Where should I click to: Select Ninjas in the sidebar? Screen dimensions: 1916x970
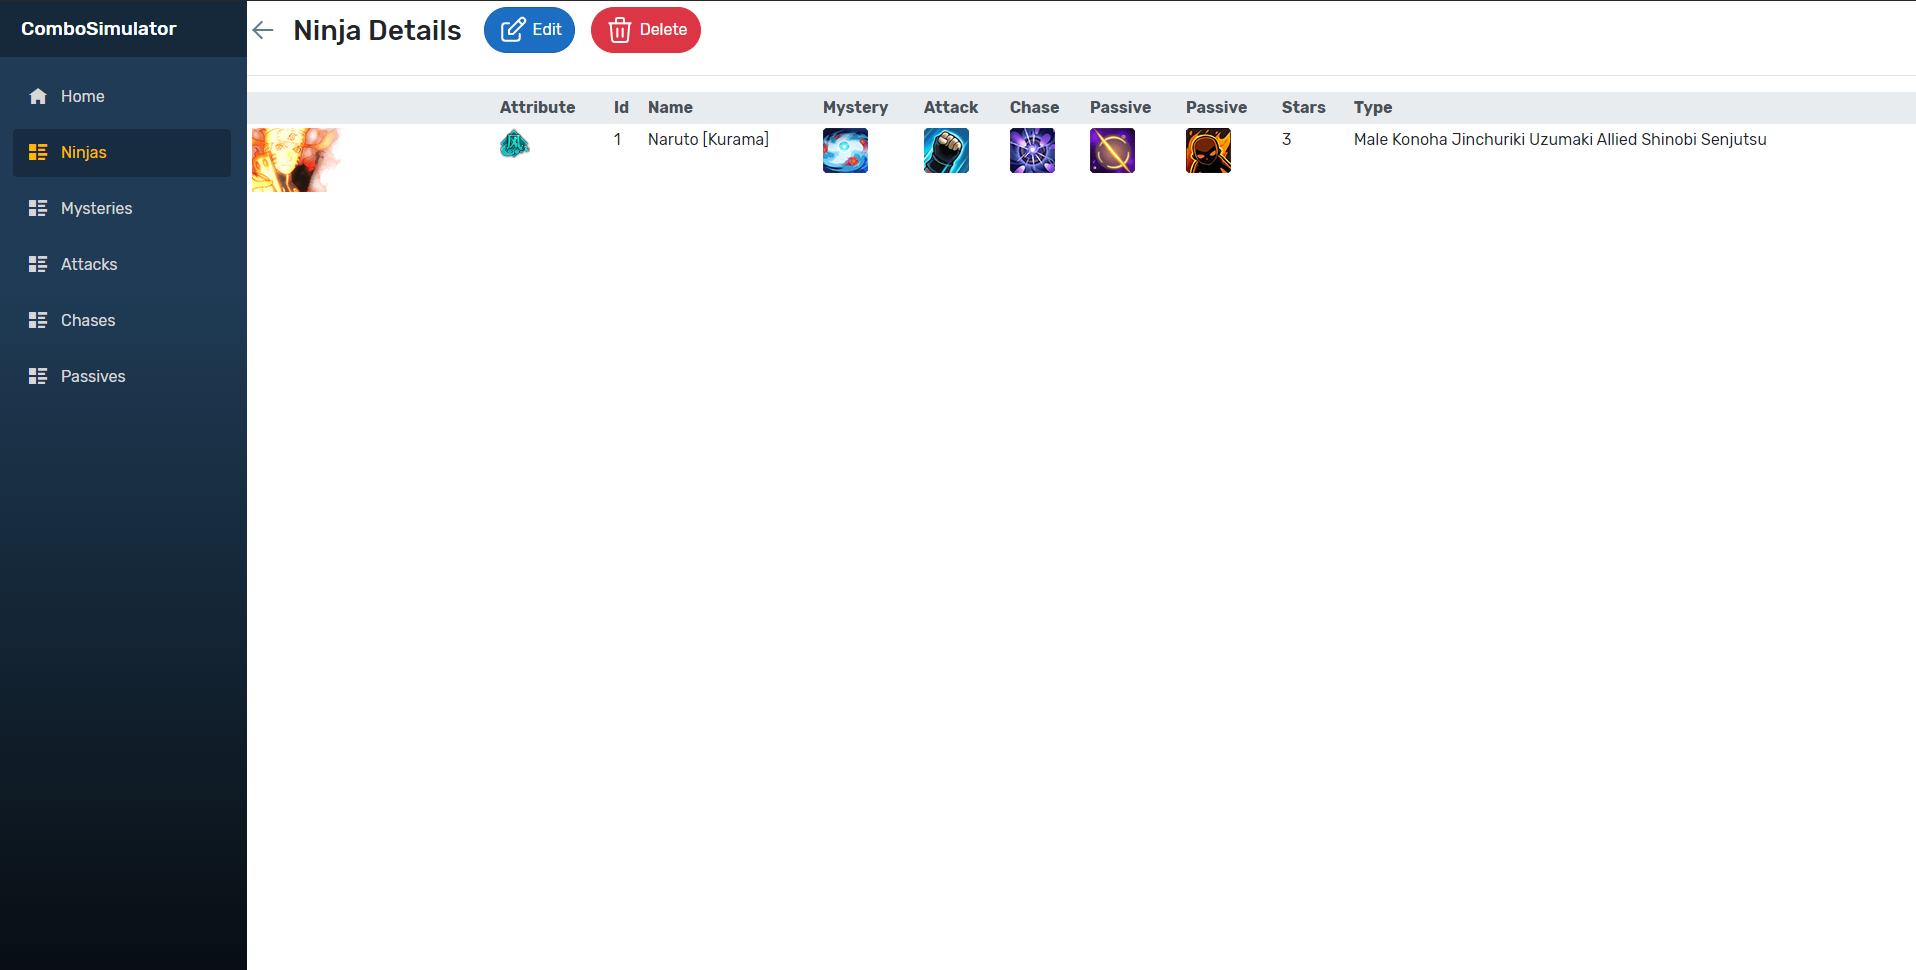[x=122, y=152]
